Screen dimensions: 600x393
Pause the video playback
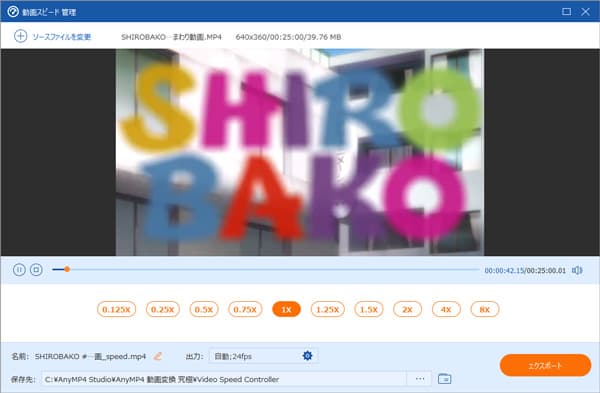(19, 270)
